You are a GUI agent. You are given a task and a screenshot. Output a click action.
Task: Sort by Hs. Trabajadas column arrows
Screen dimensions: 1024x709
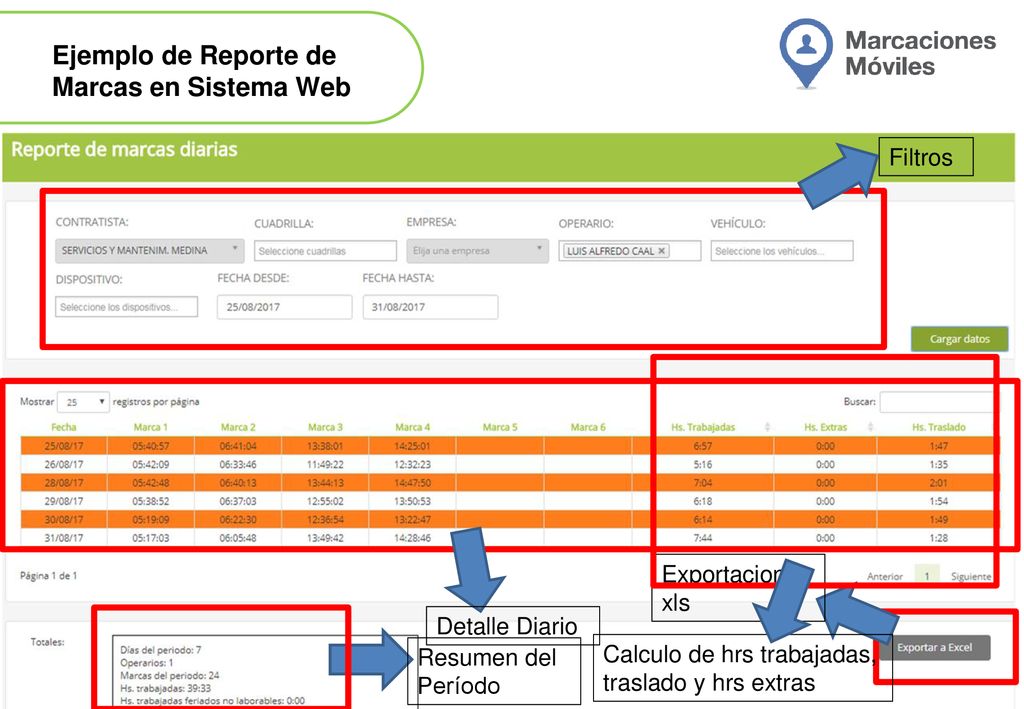point(767,427)
